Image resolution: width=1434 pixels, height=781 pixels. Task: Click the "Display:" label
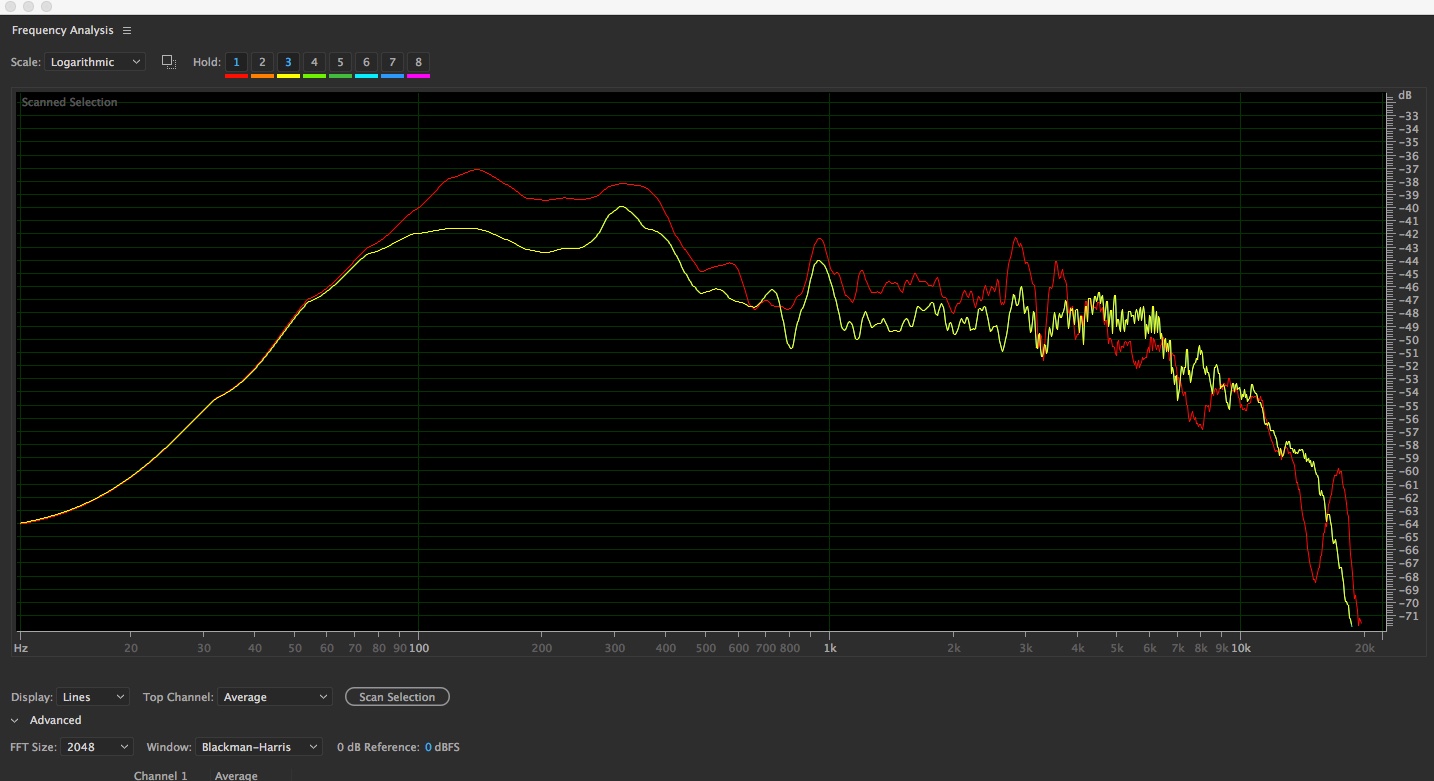[x=32, y=697]
